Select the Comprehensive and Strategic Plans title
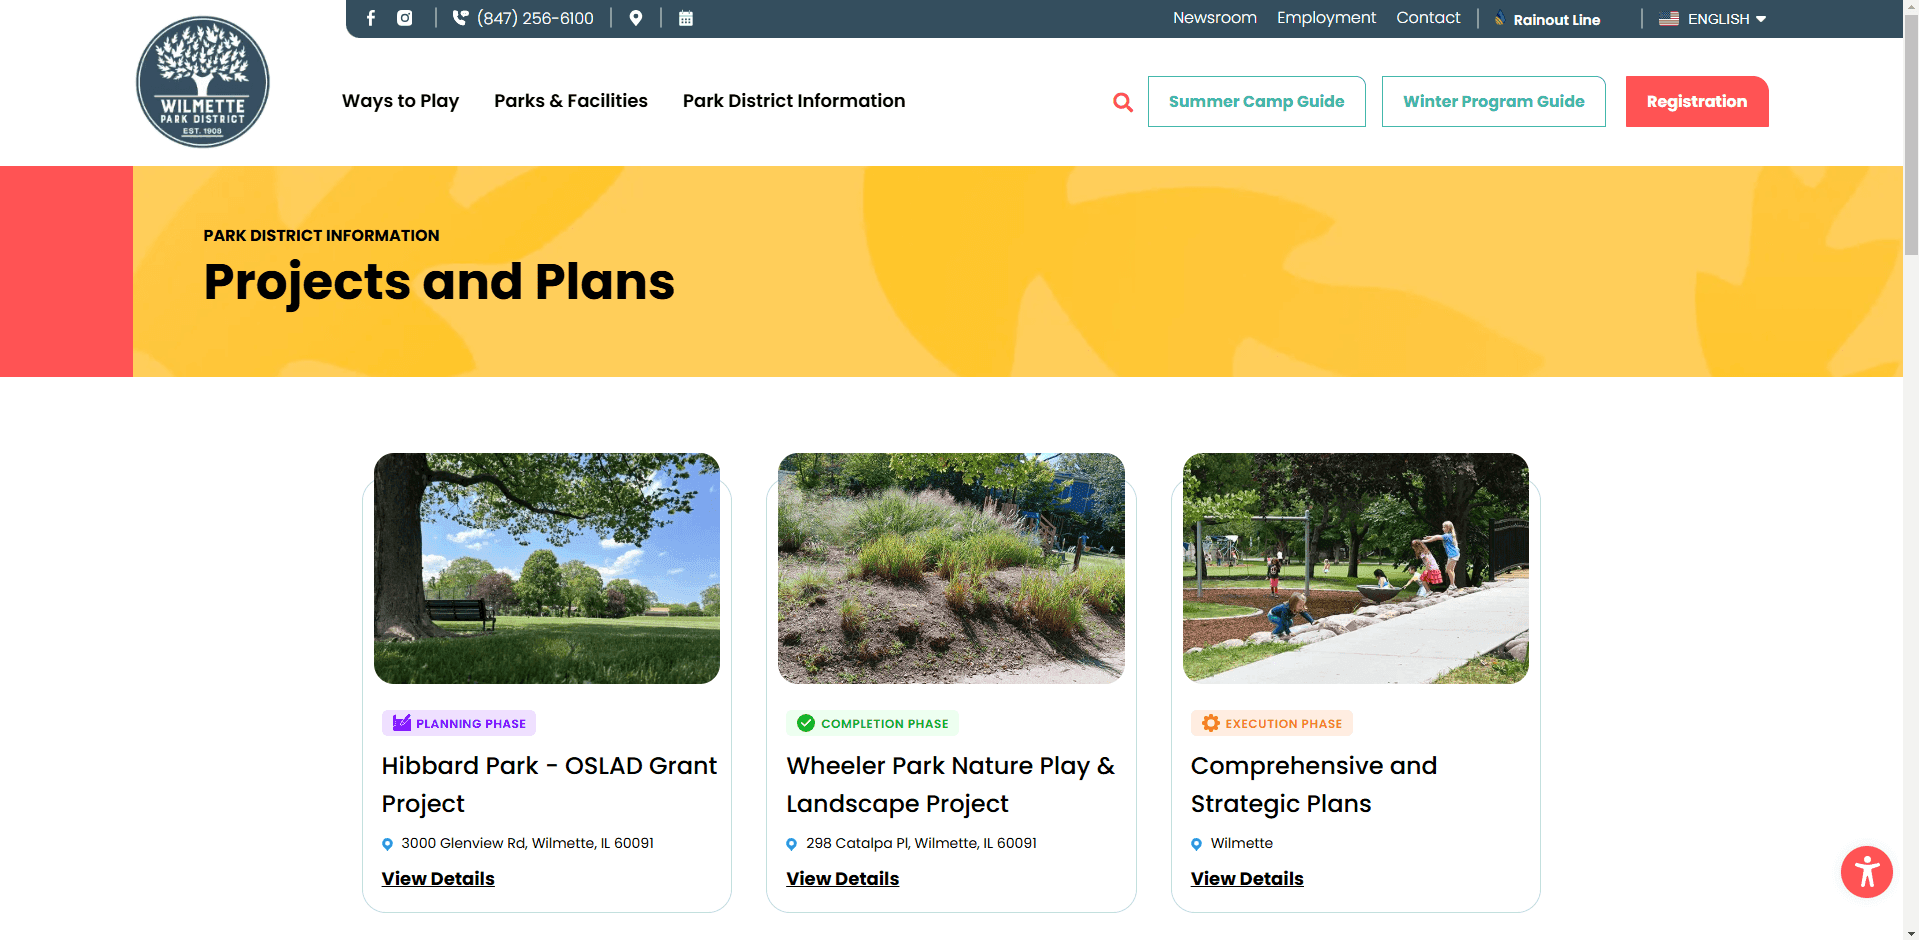The width and height of the screenshot is (1919, 940). coord(1313,784)
